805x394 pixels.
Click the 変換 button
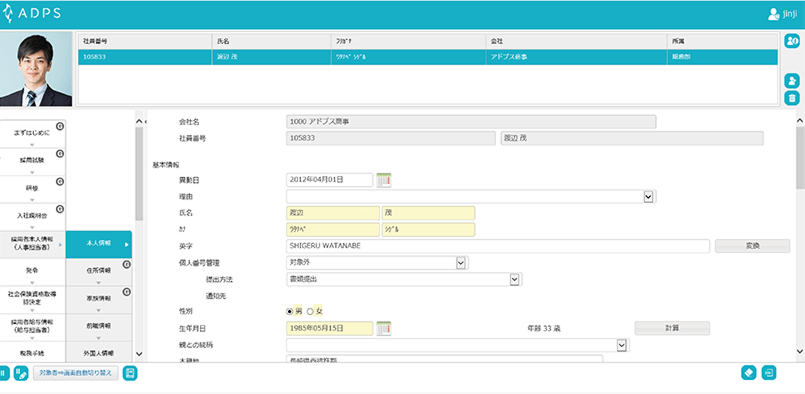click(x=752, y=246)
